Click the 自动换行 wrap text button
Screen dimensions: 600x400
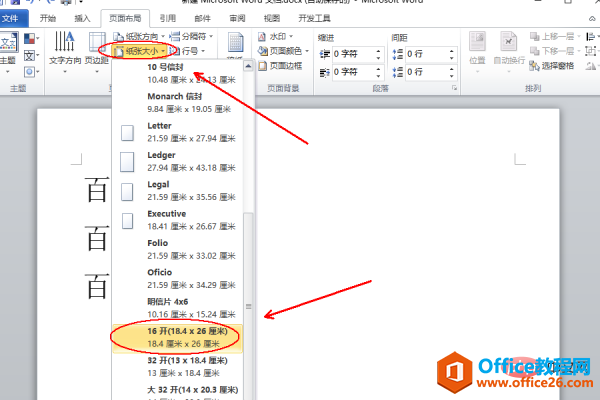[509, 53]
